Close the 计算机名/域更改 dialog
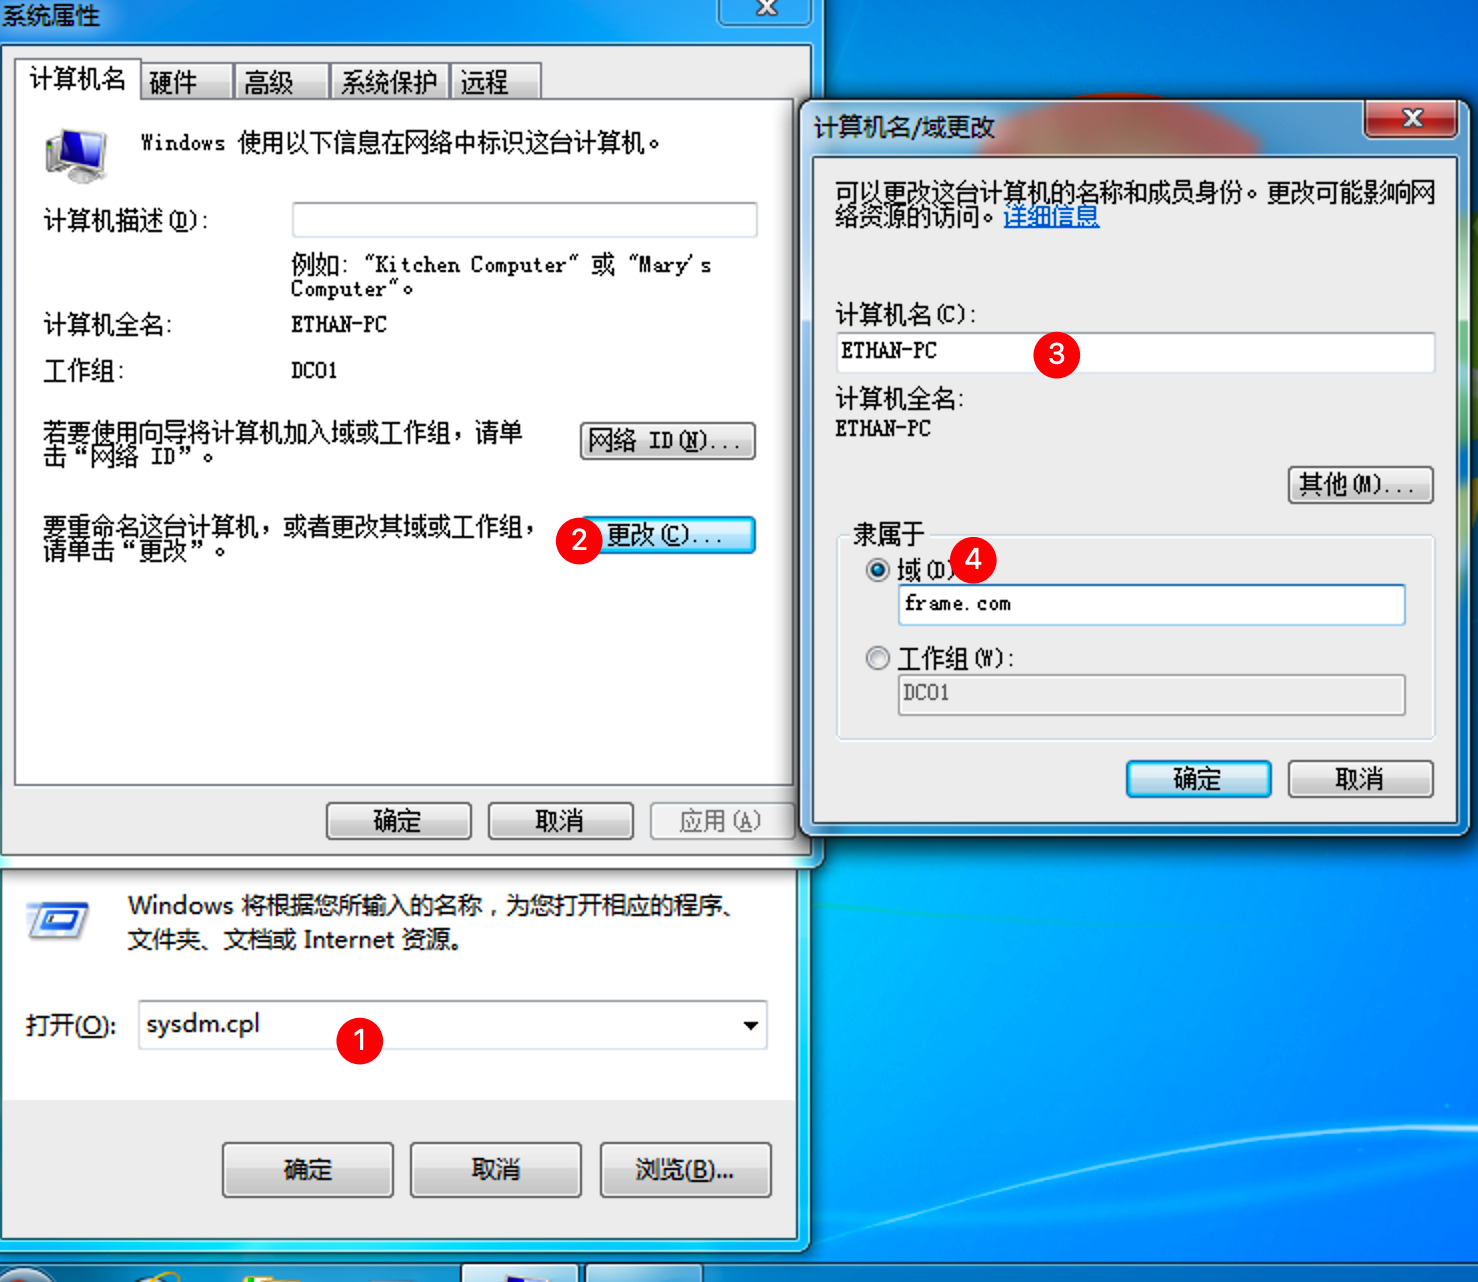The image size is (1478, 1282). coord(1411,118)
